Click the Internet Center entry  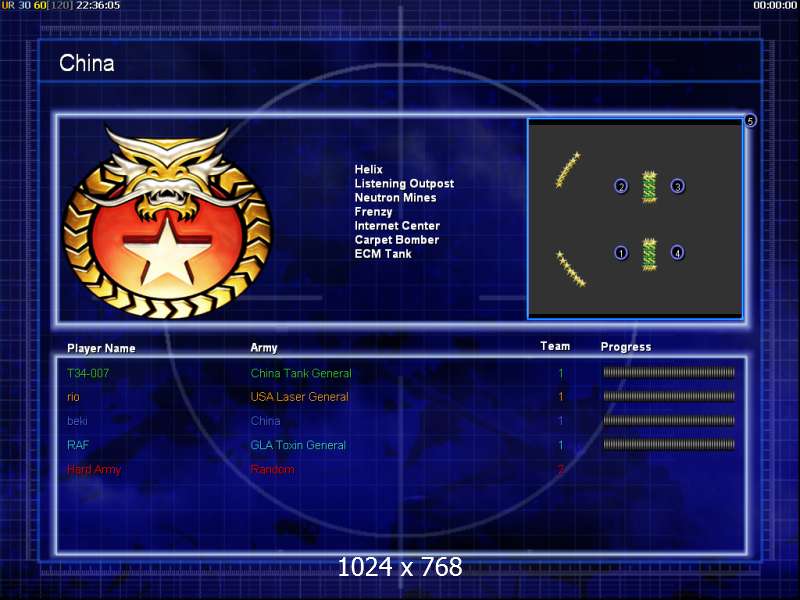pos(397,226)
